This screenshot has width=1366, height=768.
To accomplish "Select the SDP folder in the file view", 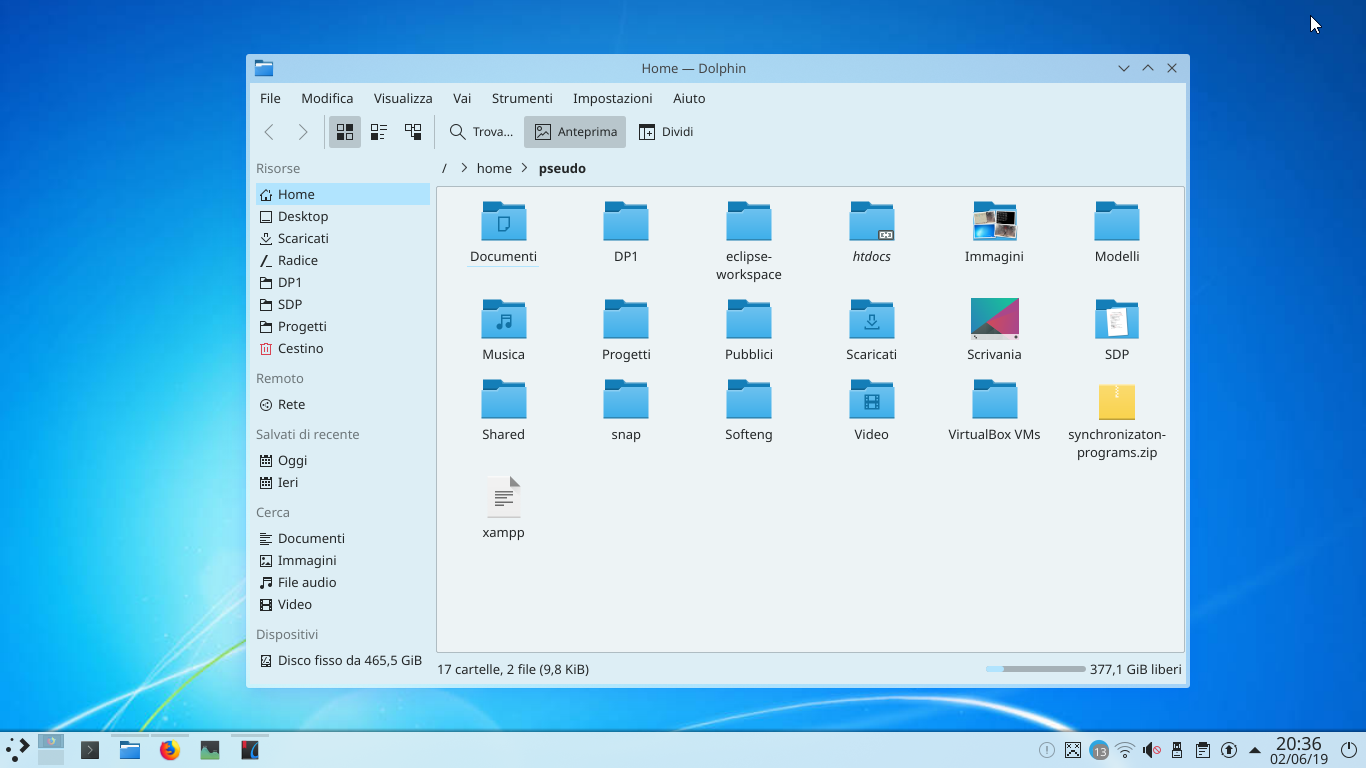I will [1117, 319].
